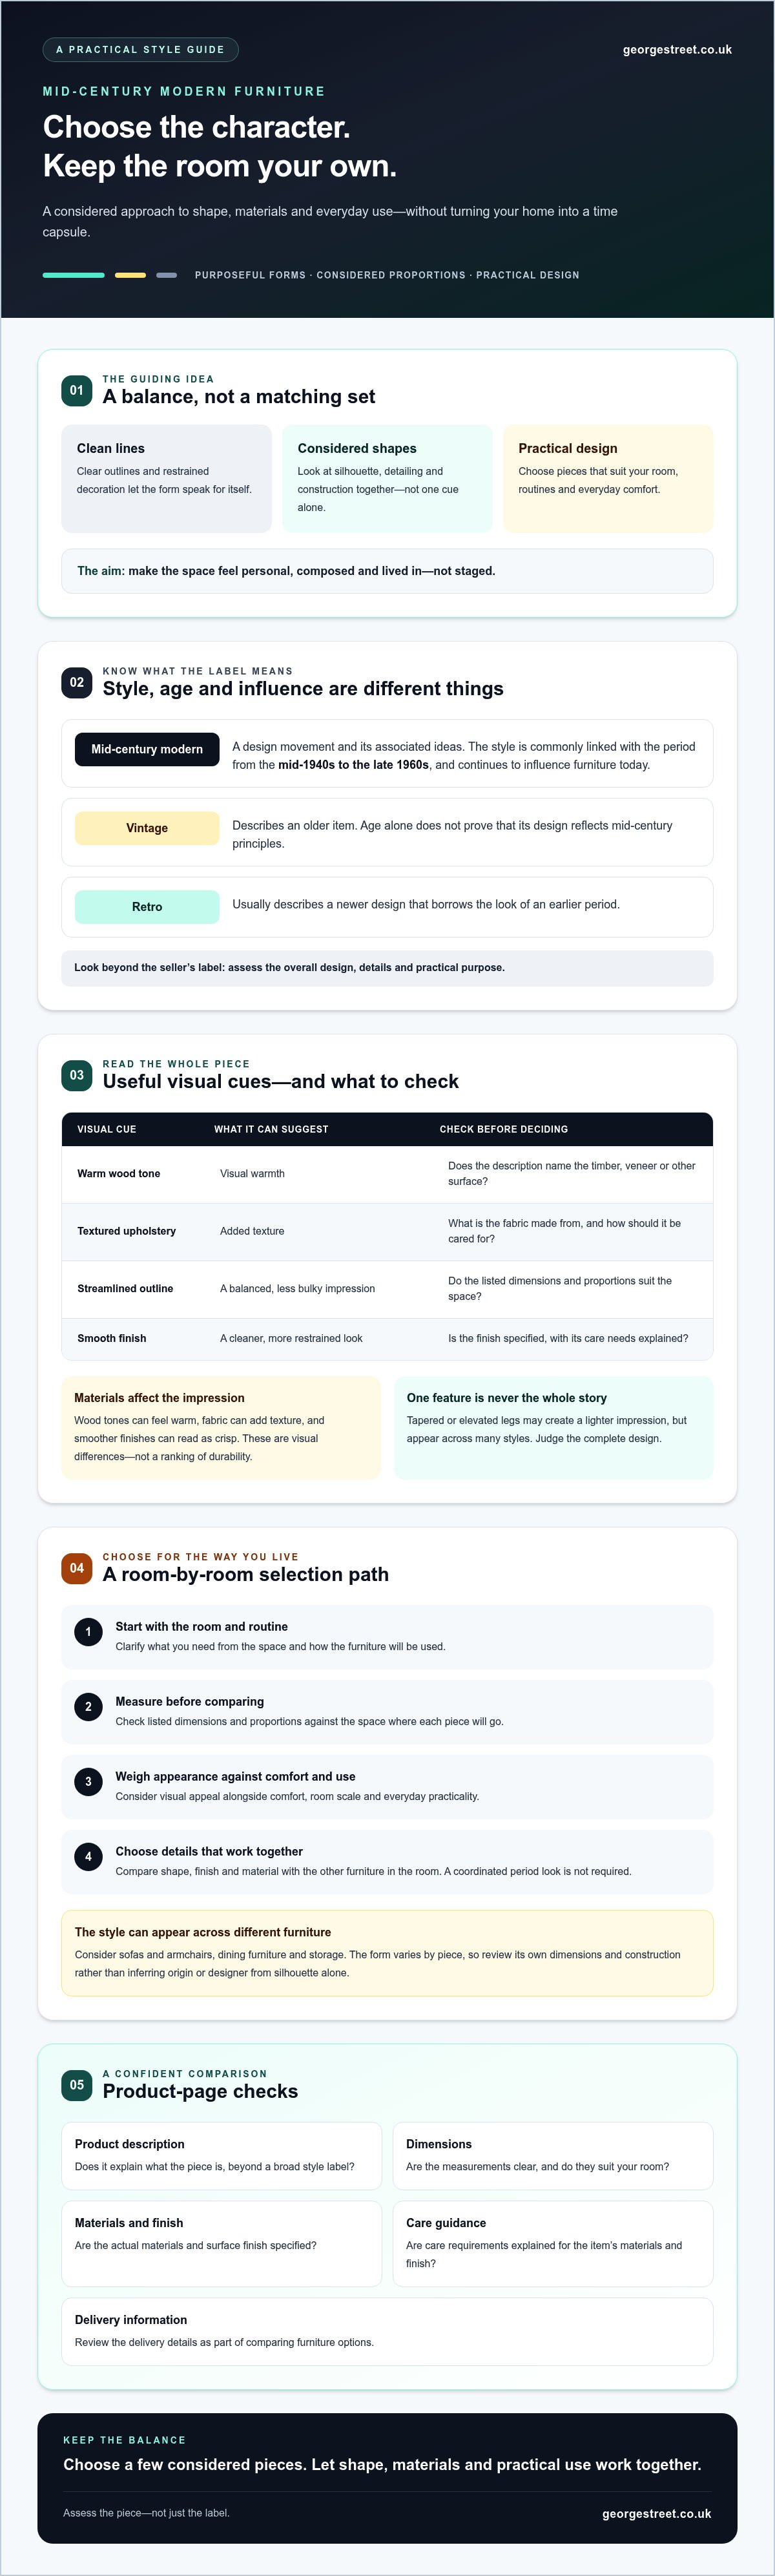Select step 2 circle for measuring
Screen dimensions: 775x2576
(x=88, y=1707)
